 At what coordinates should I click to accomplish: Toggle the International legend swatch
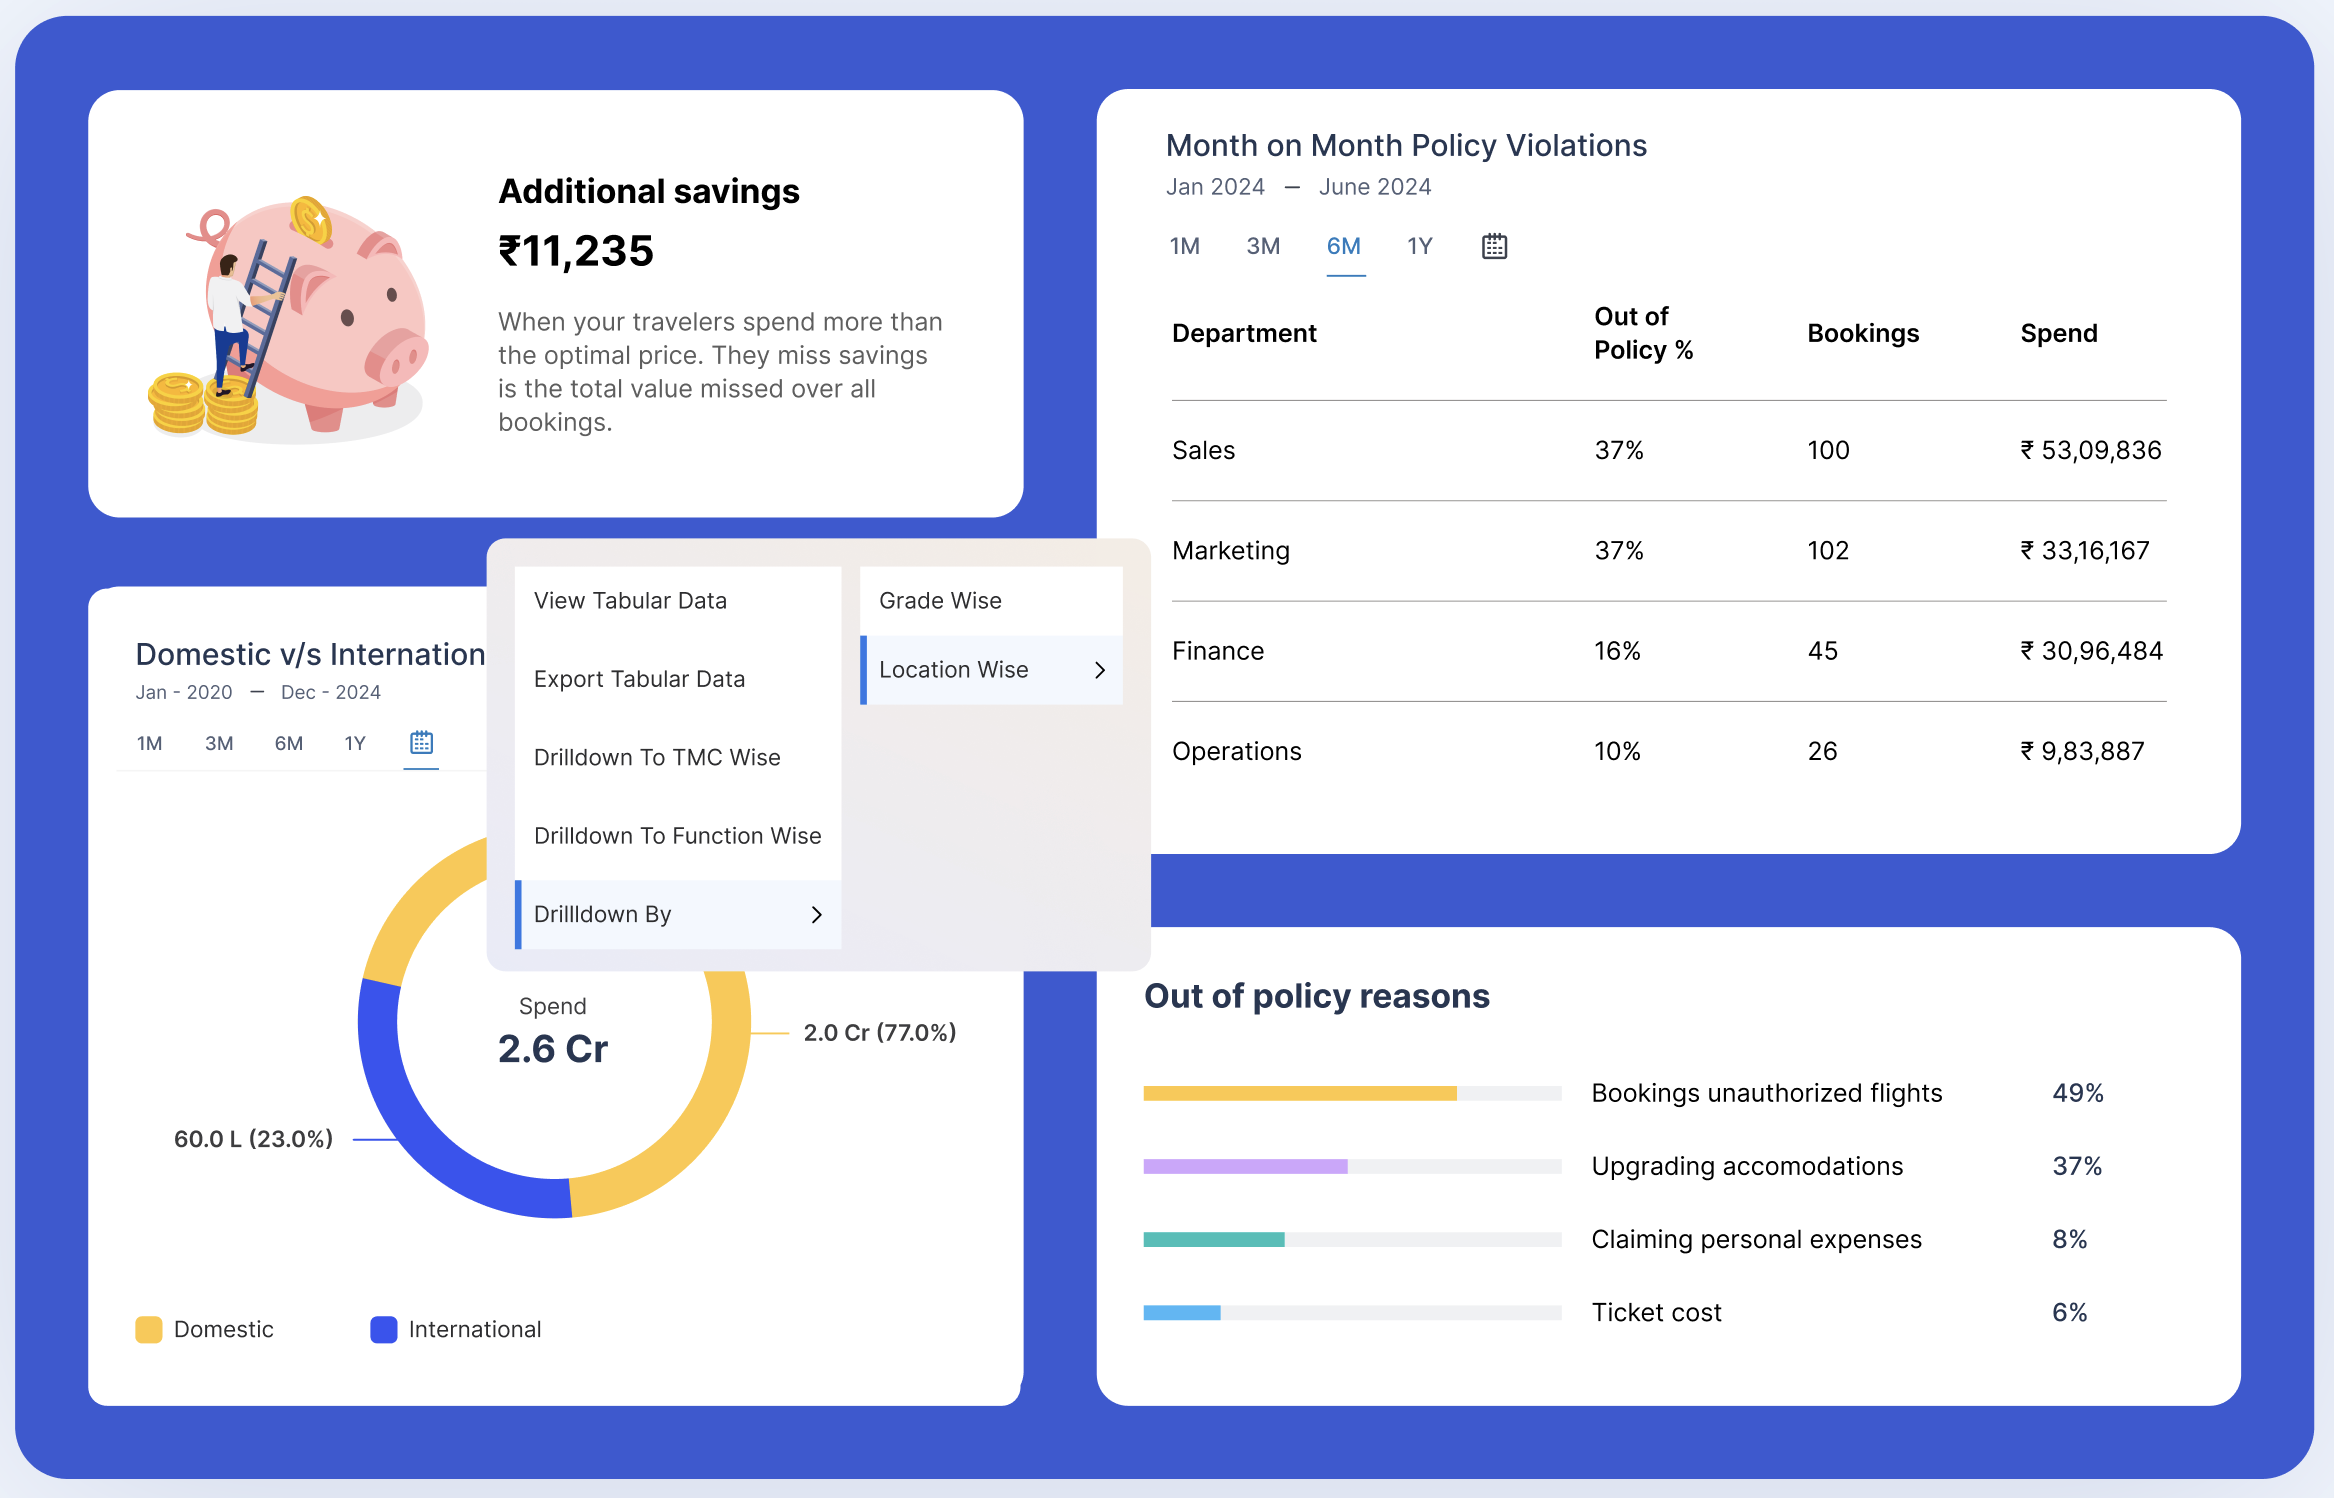point(384,1329)
